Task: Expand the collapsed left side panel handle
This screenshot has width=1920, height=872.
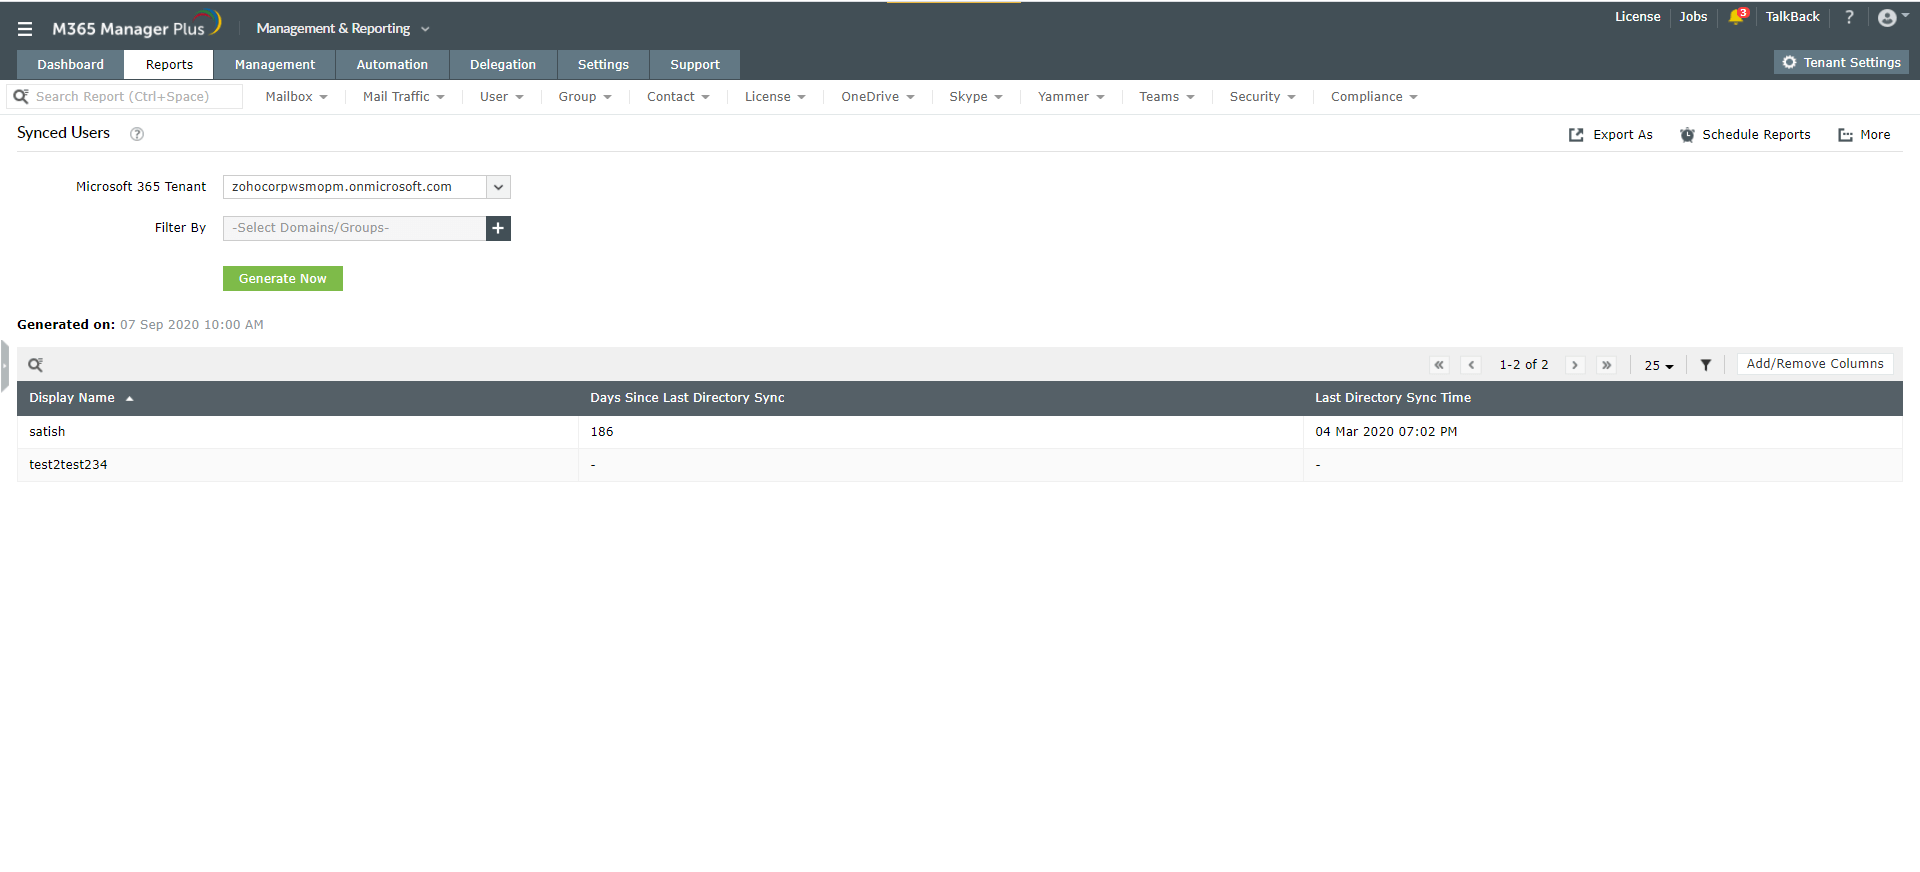Action: pos(5,366)
